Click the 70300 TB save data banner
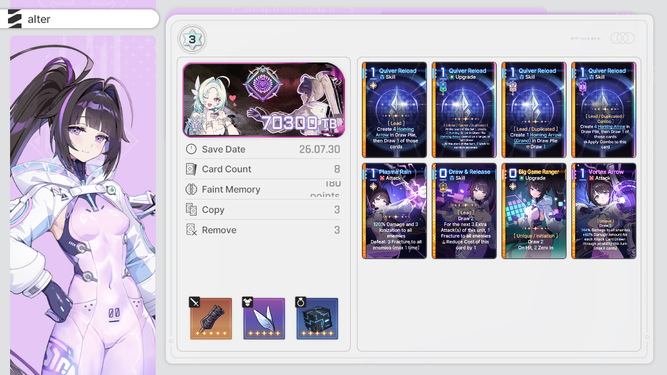 pyautogui.click(x=264, y=100)
